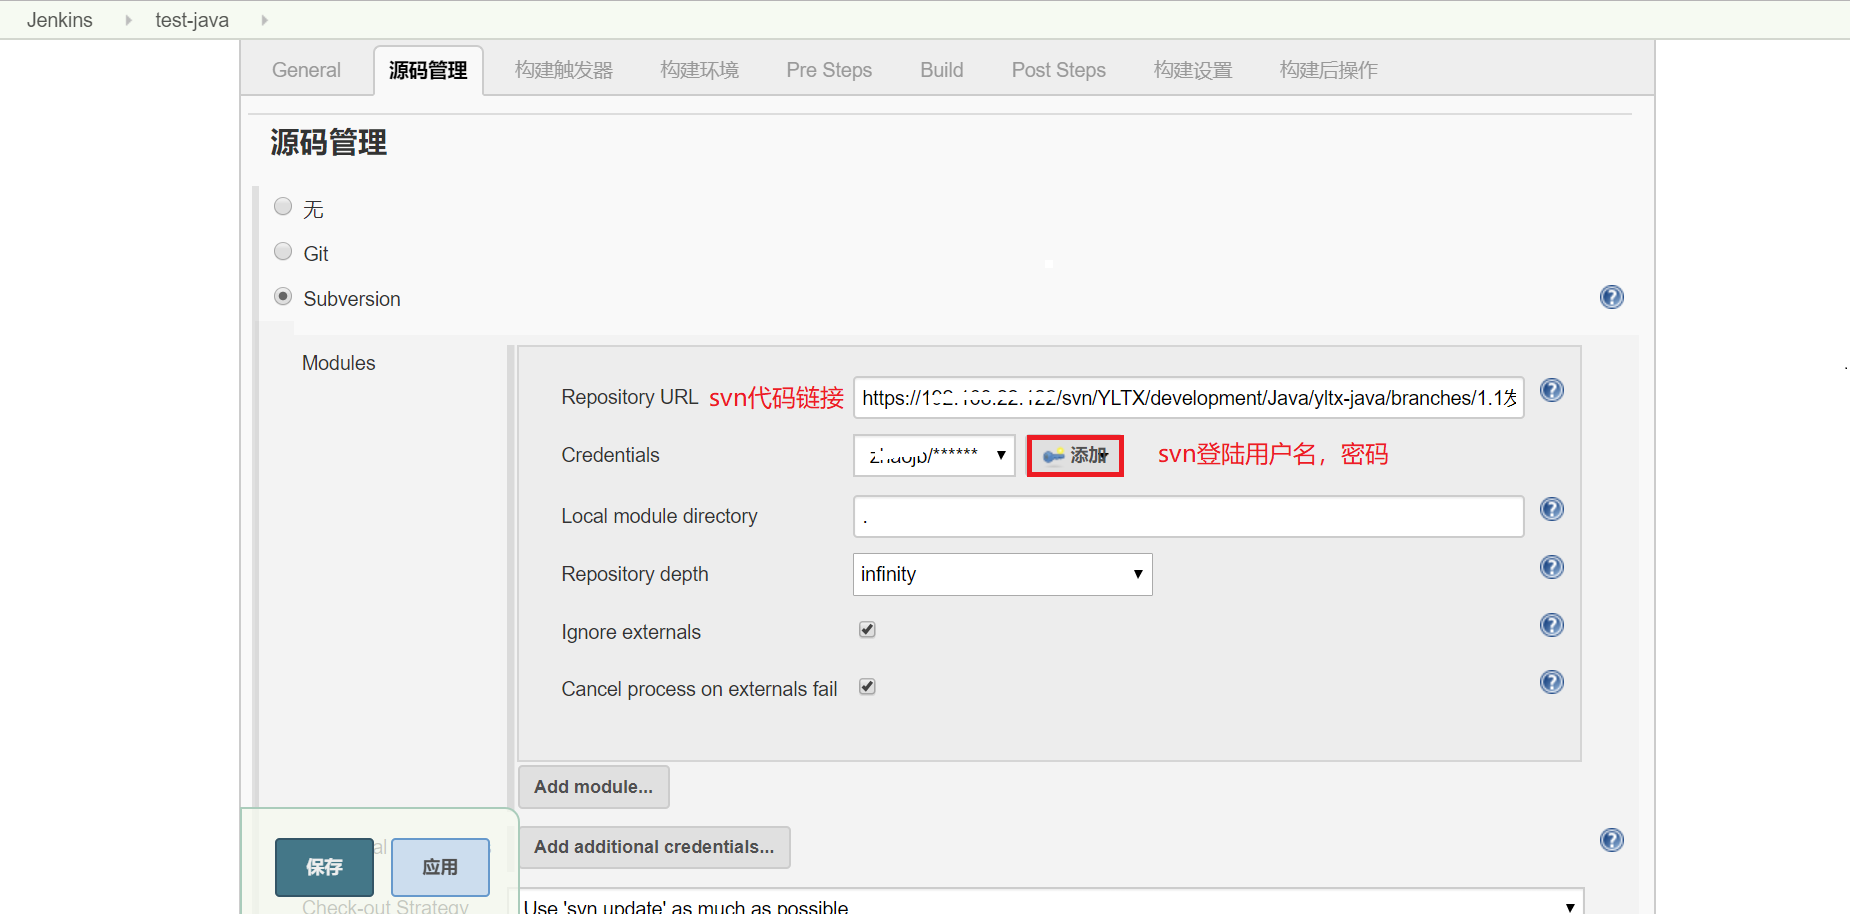
Task: Click the 保存 (Save) button
Action: pyautogui.click(x=324, y=867)
